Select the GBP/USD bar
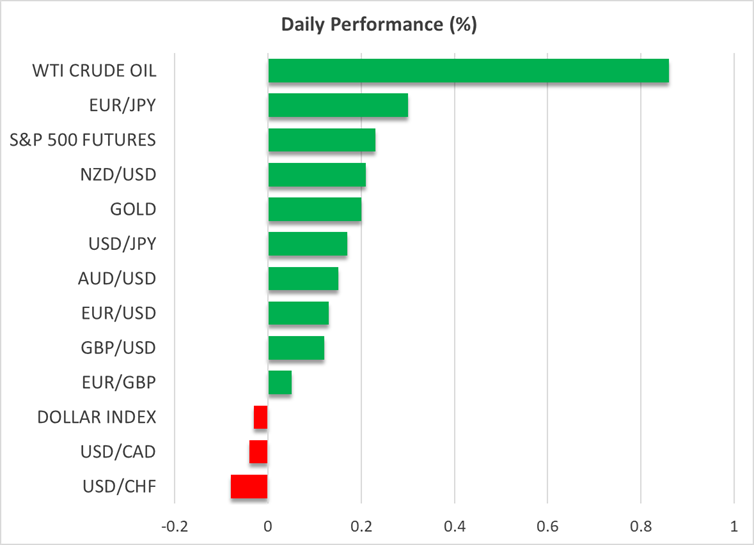 pos(296,348)
